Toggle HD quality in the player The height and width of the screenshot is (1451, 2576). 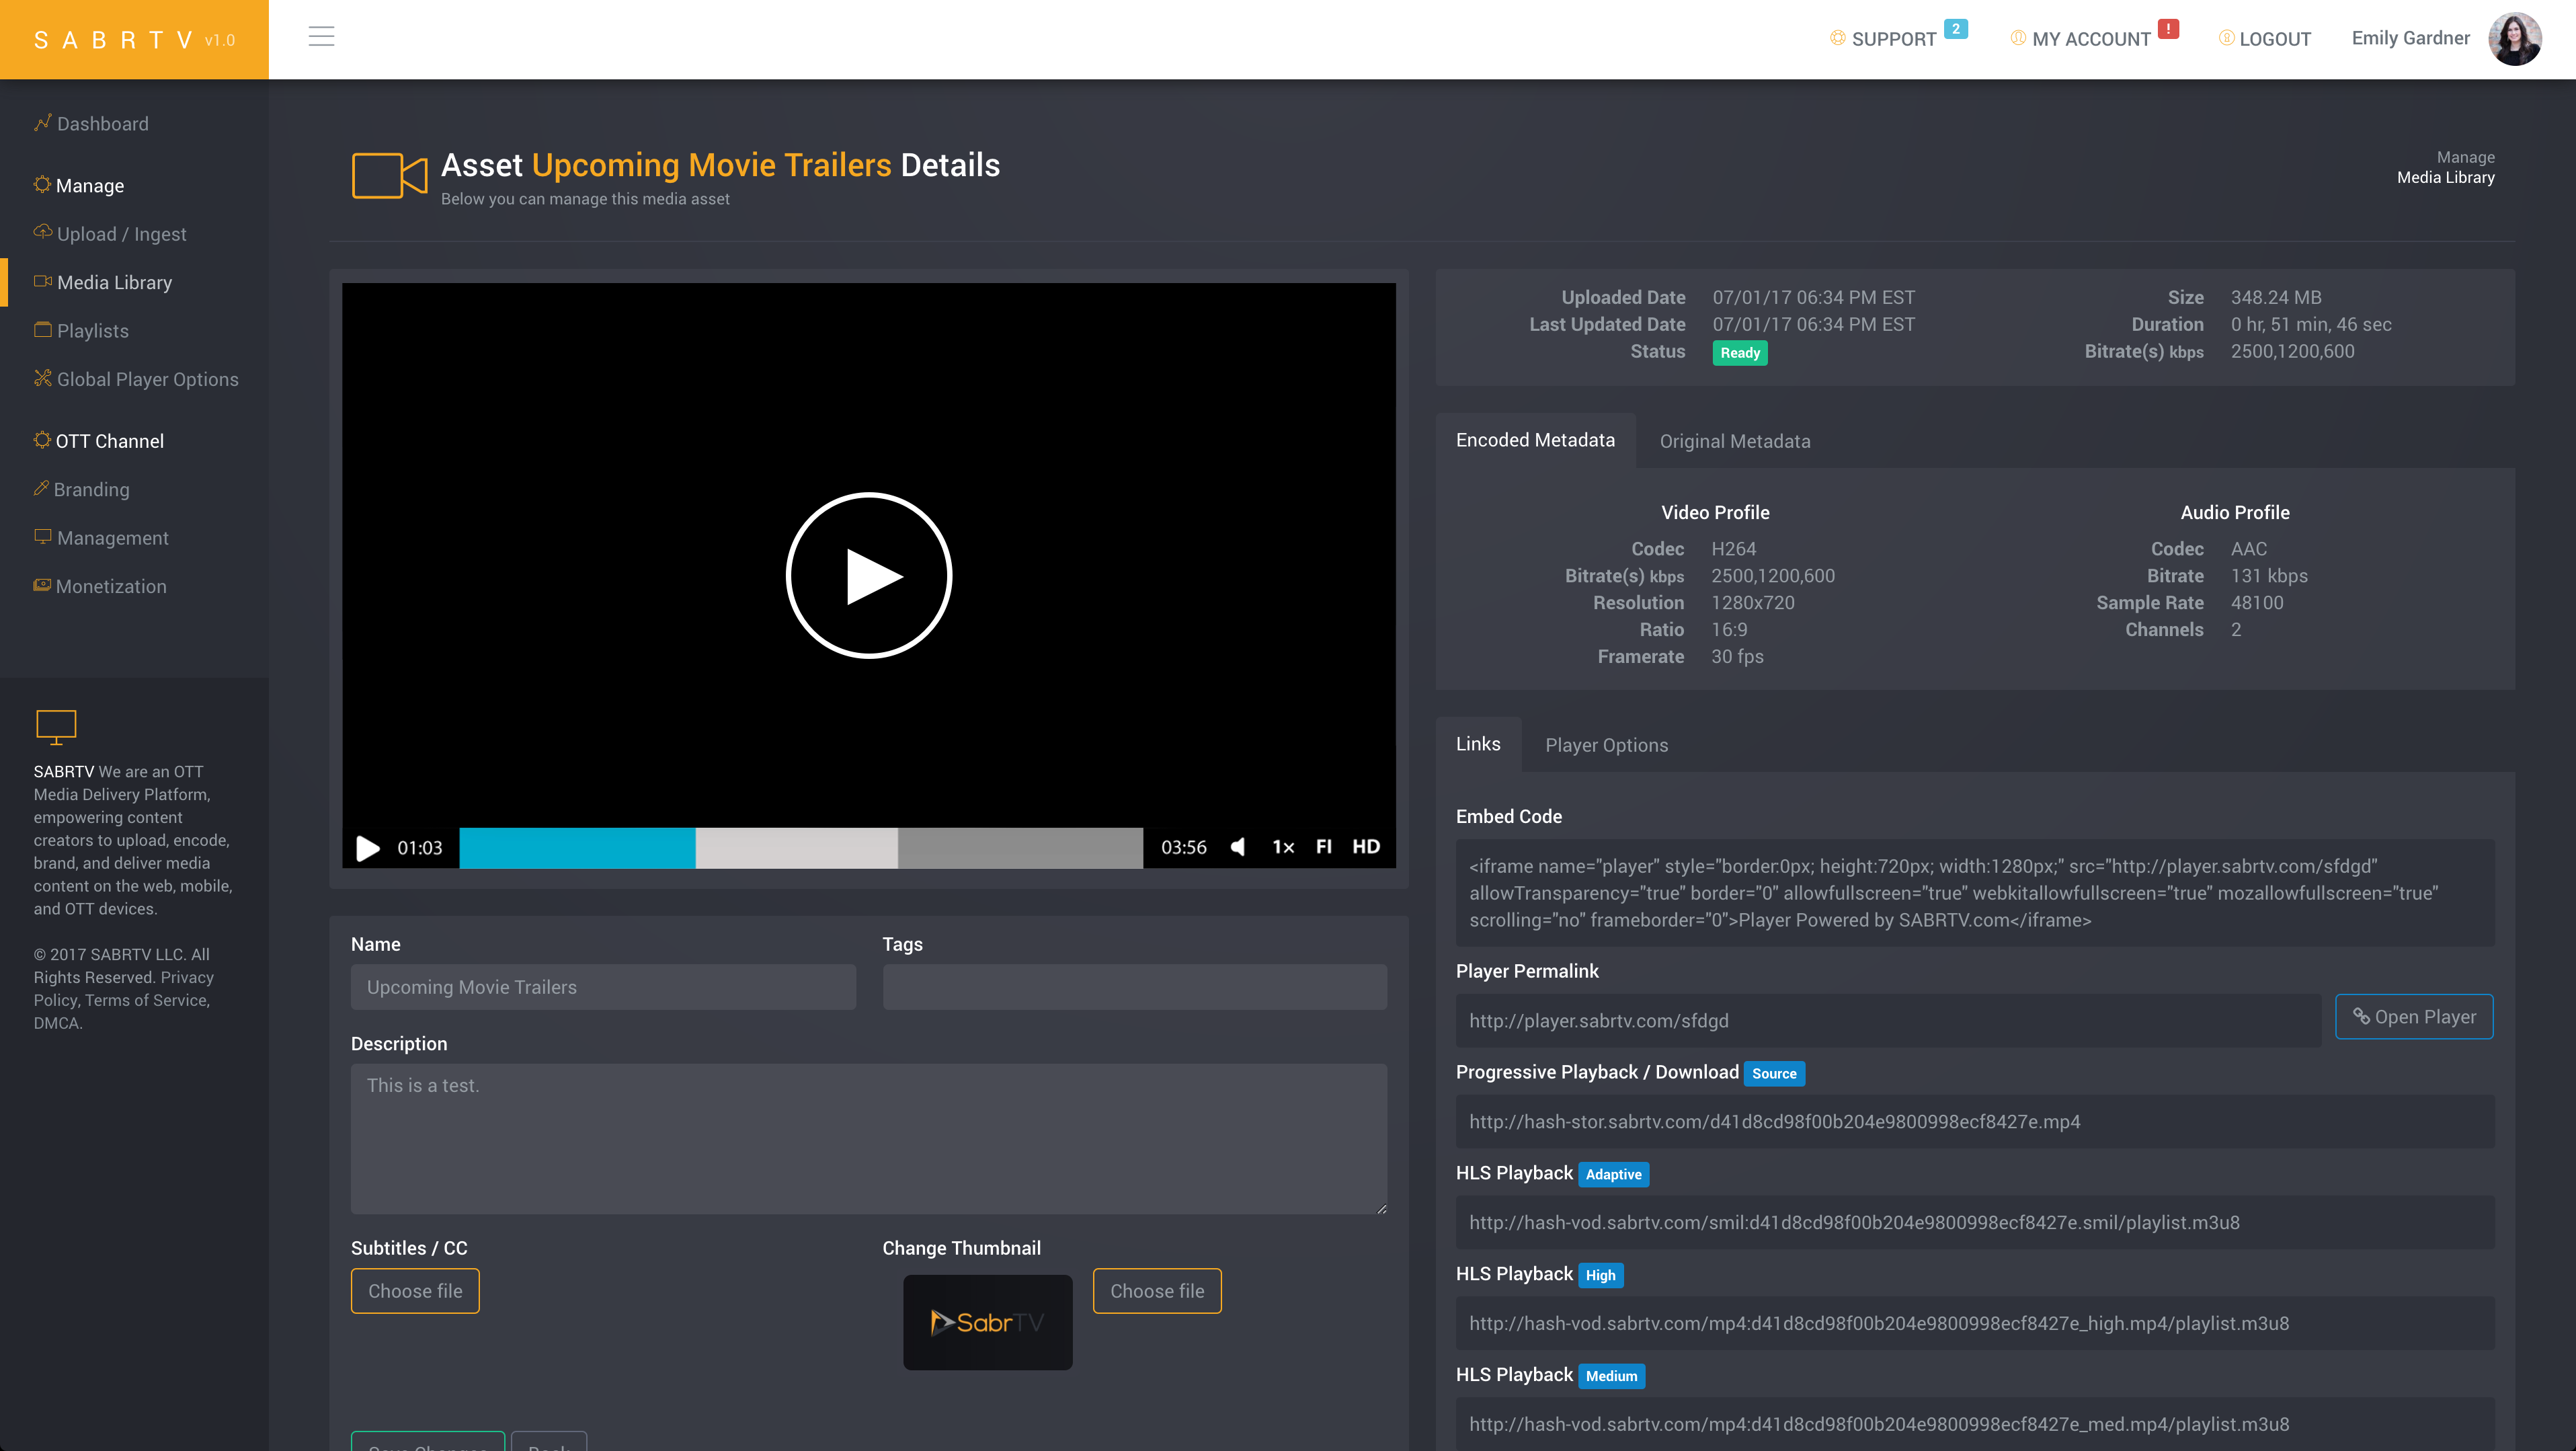pyautogui.click(x=1366, y=847)
